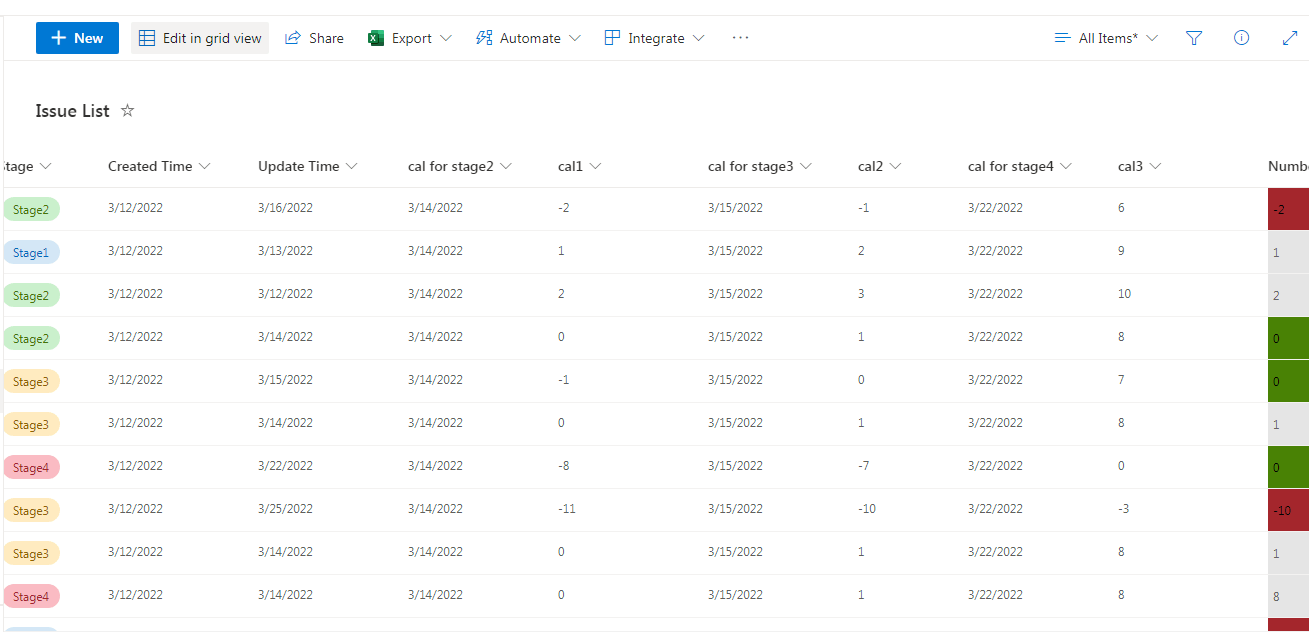The image size is (1309, 632).
Task: Open the details info pane icon
Action: click(x=1242, y=38)
